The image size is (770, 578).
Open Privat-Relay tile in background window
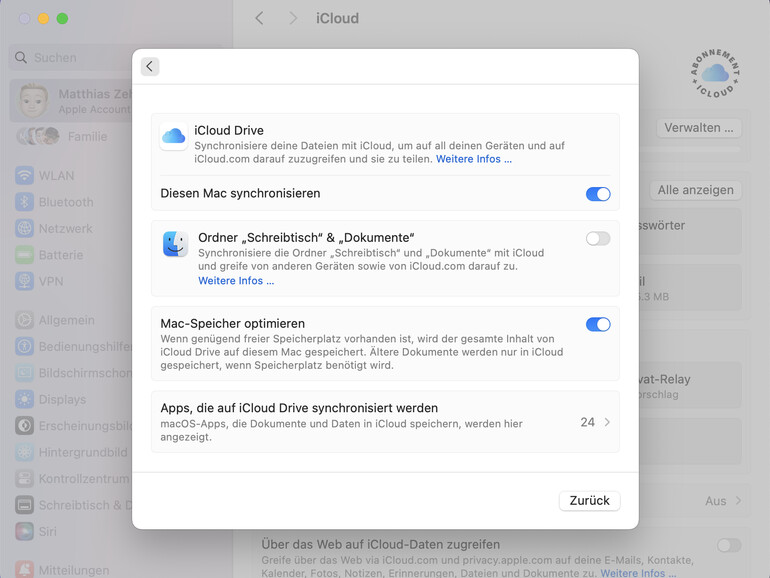coord(690,385)
